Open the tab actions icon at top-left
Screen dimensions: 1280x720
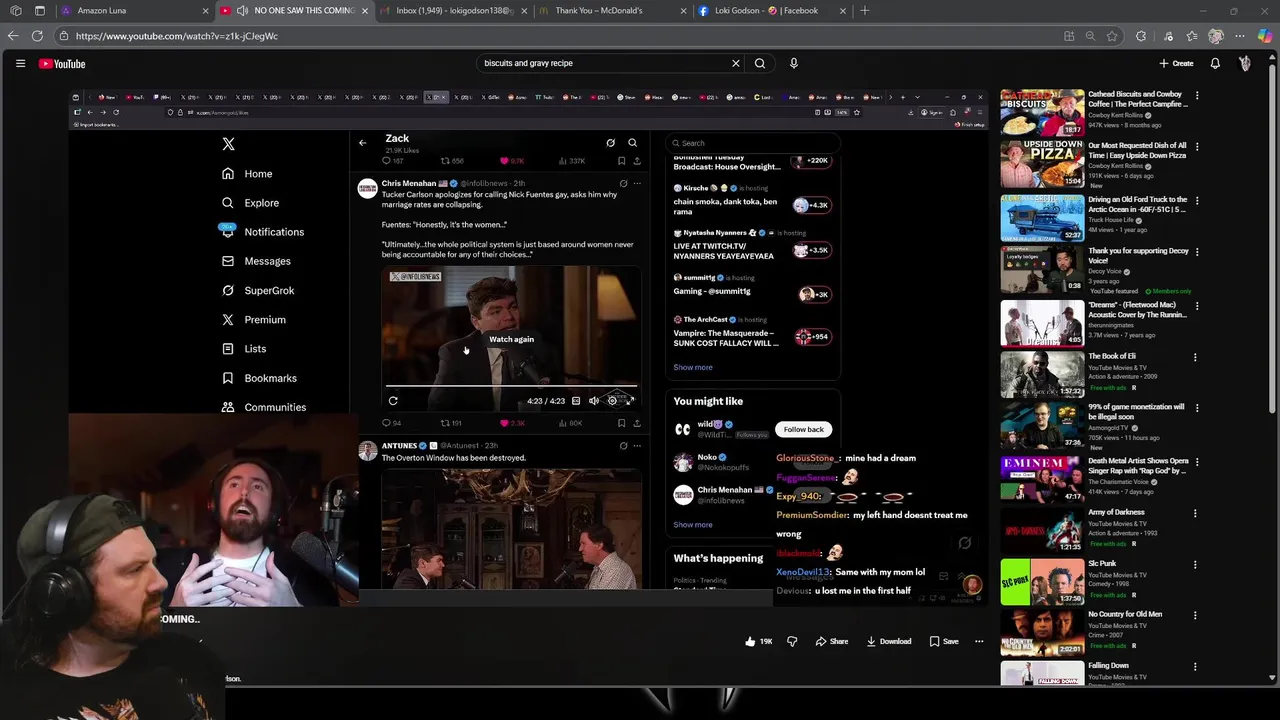40,11
